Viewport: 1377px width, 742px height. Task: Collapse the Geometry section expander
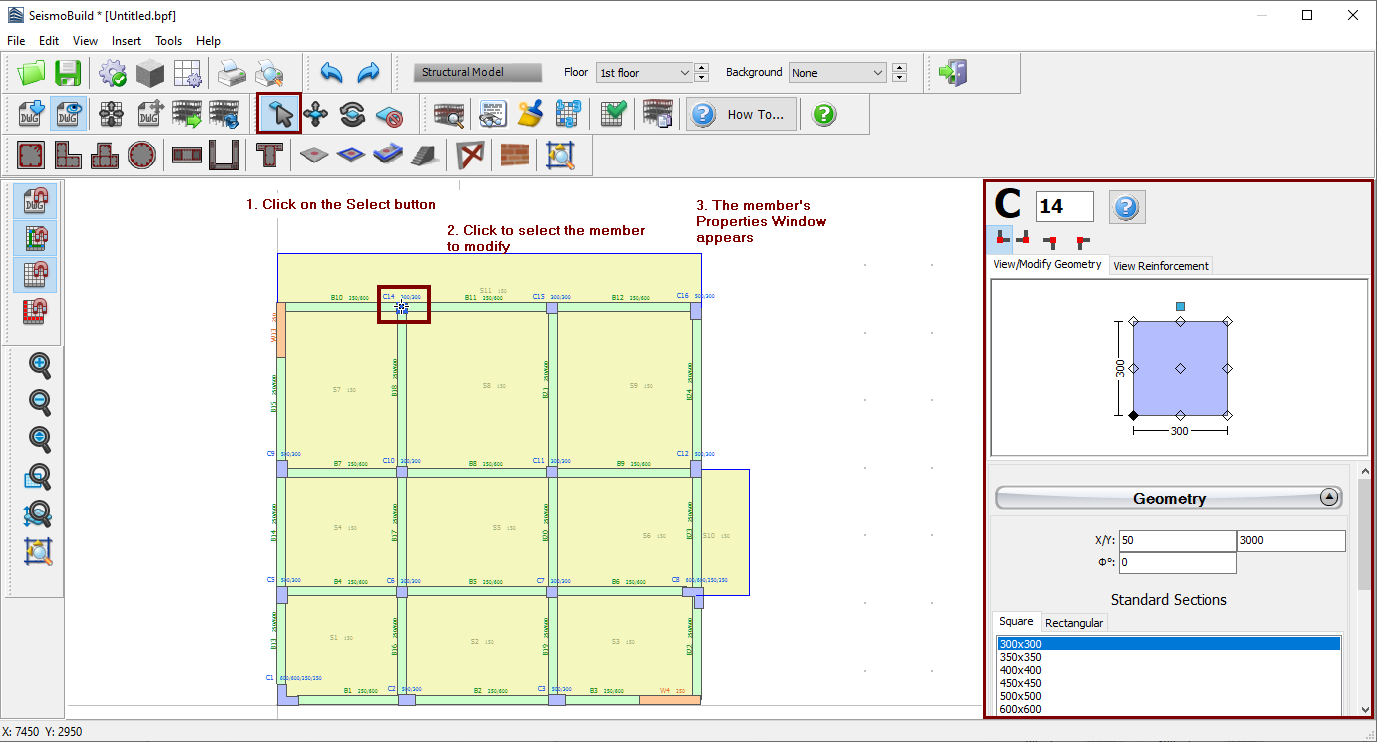(1329, 498)
